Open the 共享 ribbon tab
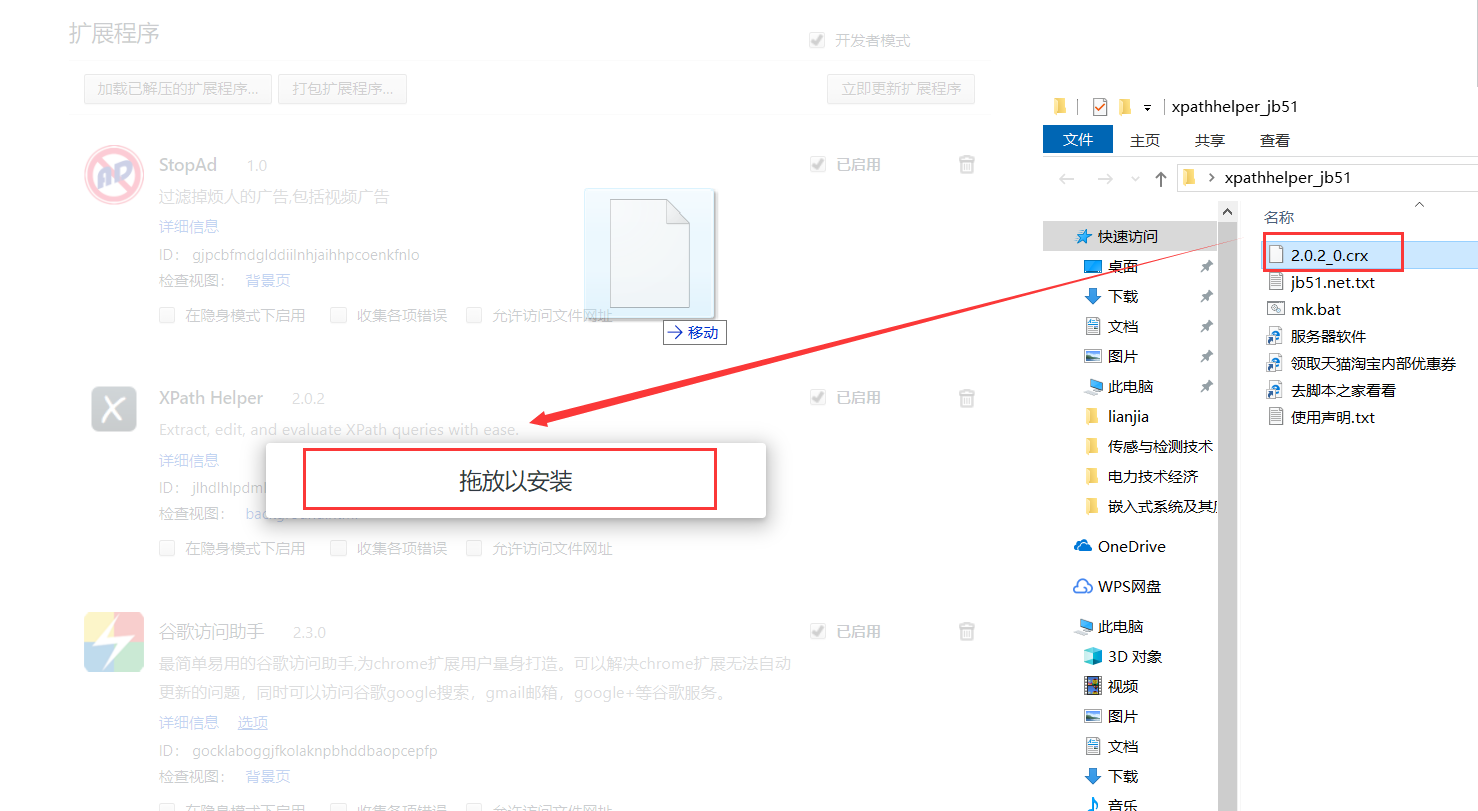Viewport: 1478px width, 811px height. coord(1210,140)
